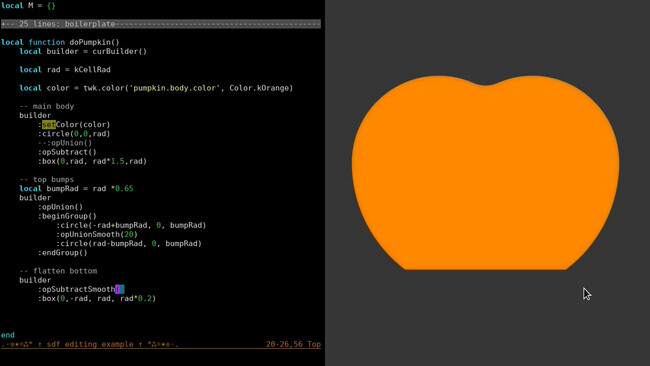Viewport: 650px width, 366px height.
Task: Select the commented-out opUnion line
Action: click(65, 143)
